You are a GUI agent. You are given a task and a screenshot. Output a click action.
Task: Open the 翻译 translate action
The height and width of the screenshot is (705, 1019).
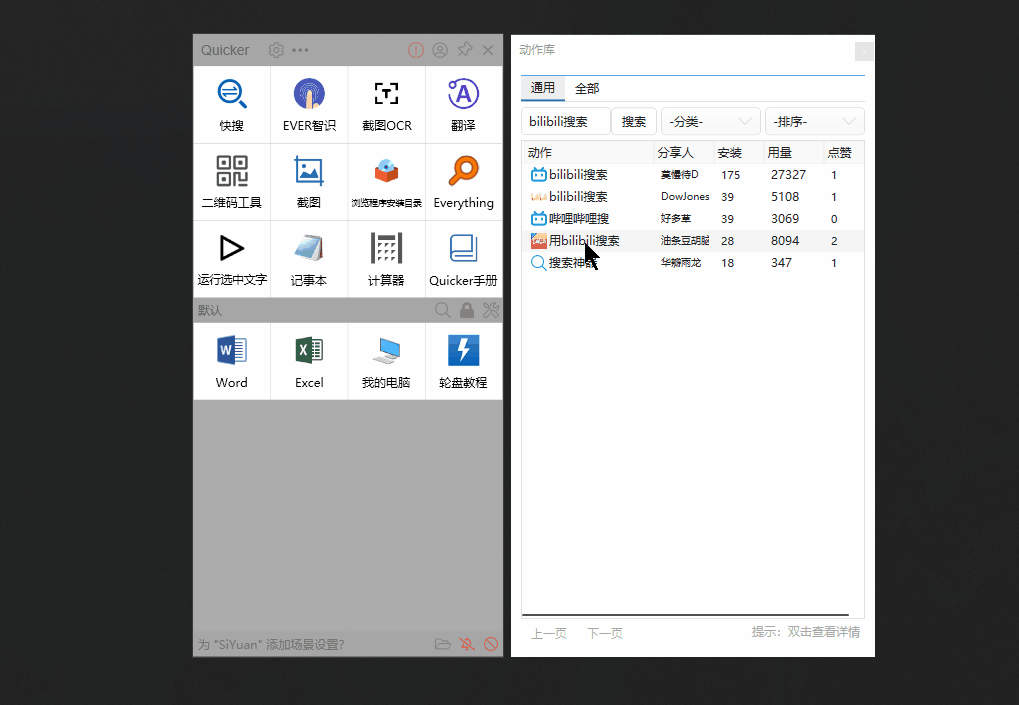463,105
